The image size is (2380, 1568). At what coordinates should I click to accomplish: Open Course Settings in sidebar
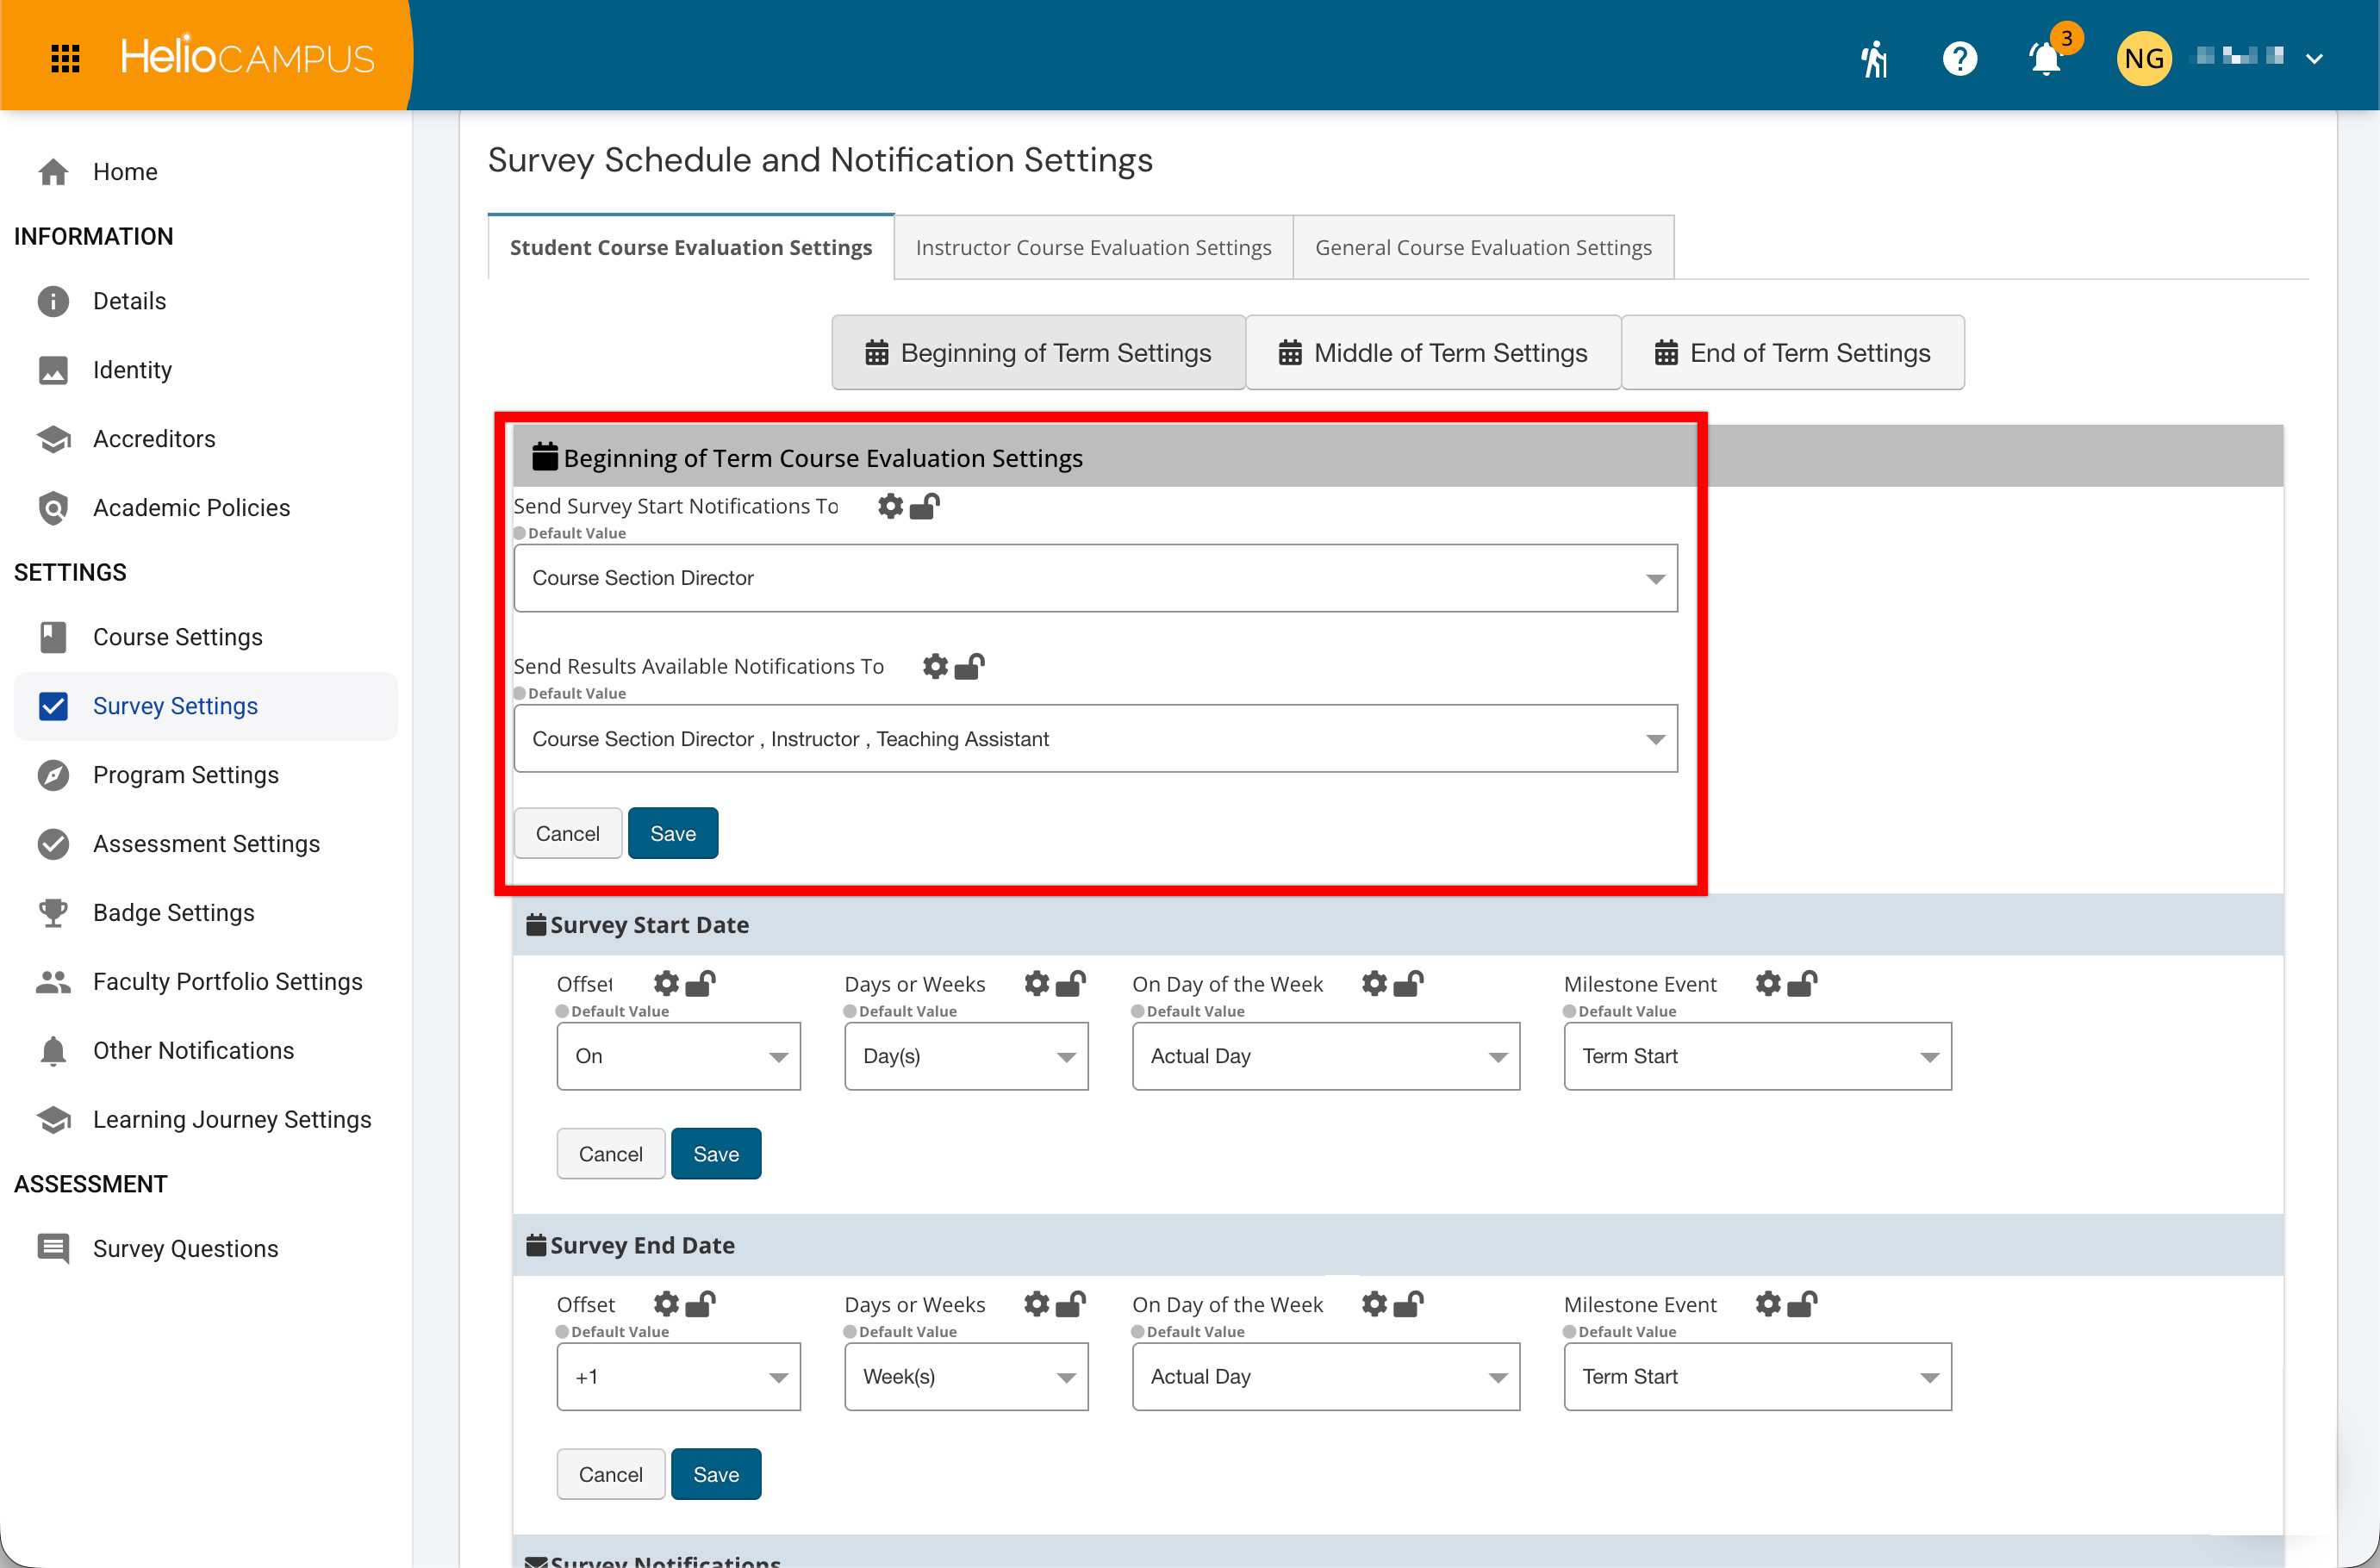(x=206, y=637)
